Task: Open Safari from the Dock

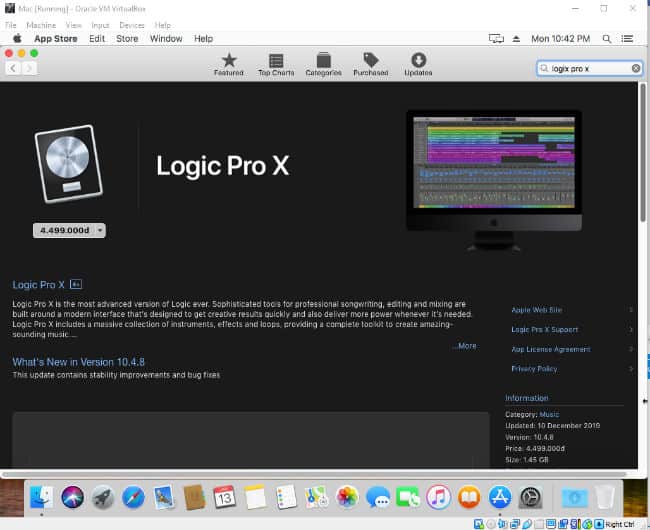Action: [133, 497]
